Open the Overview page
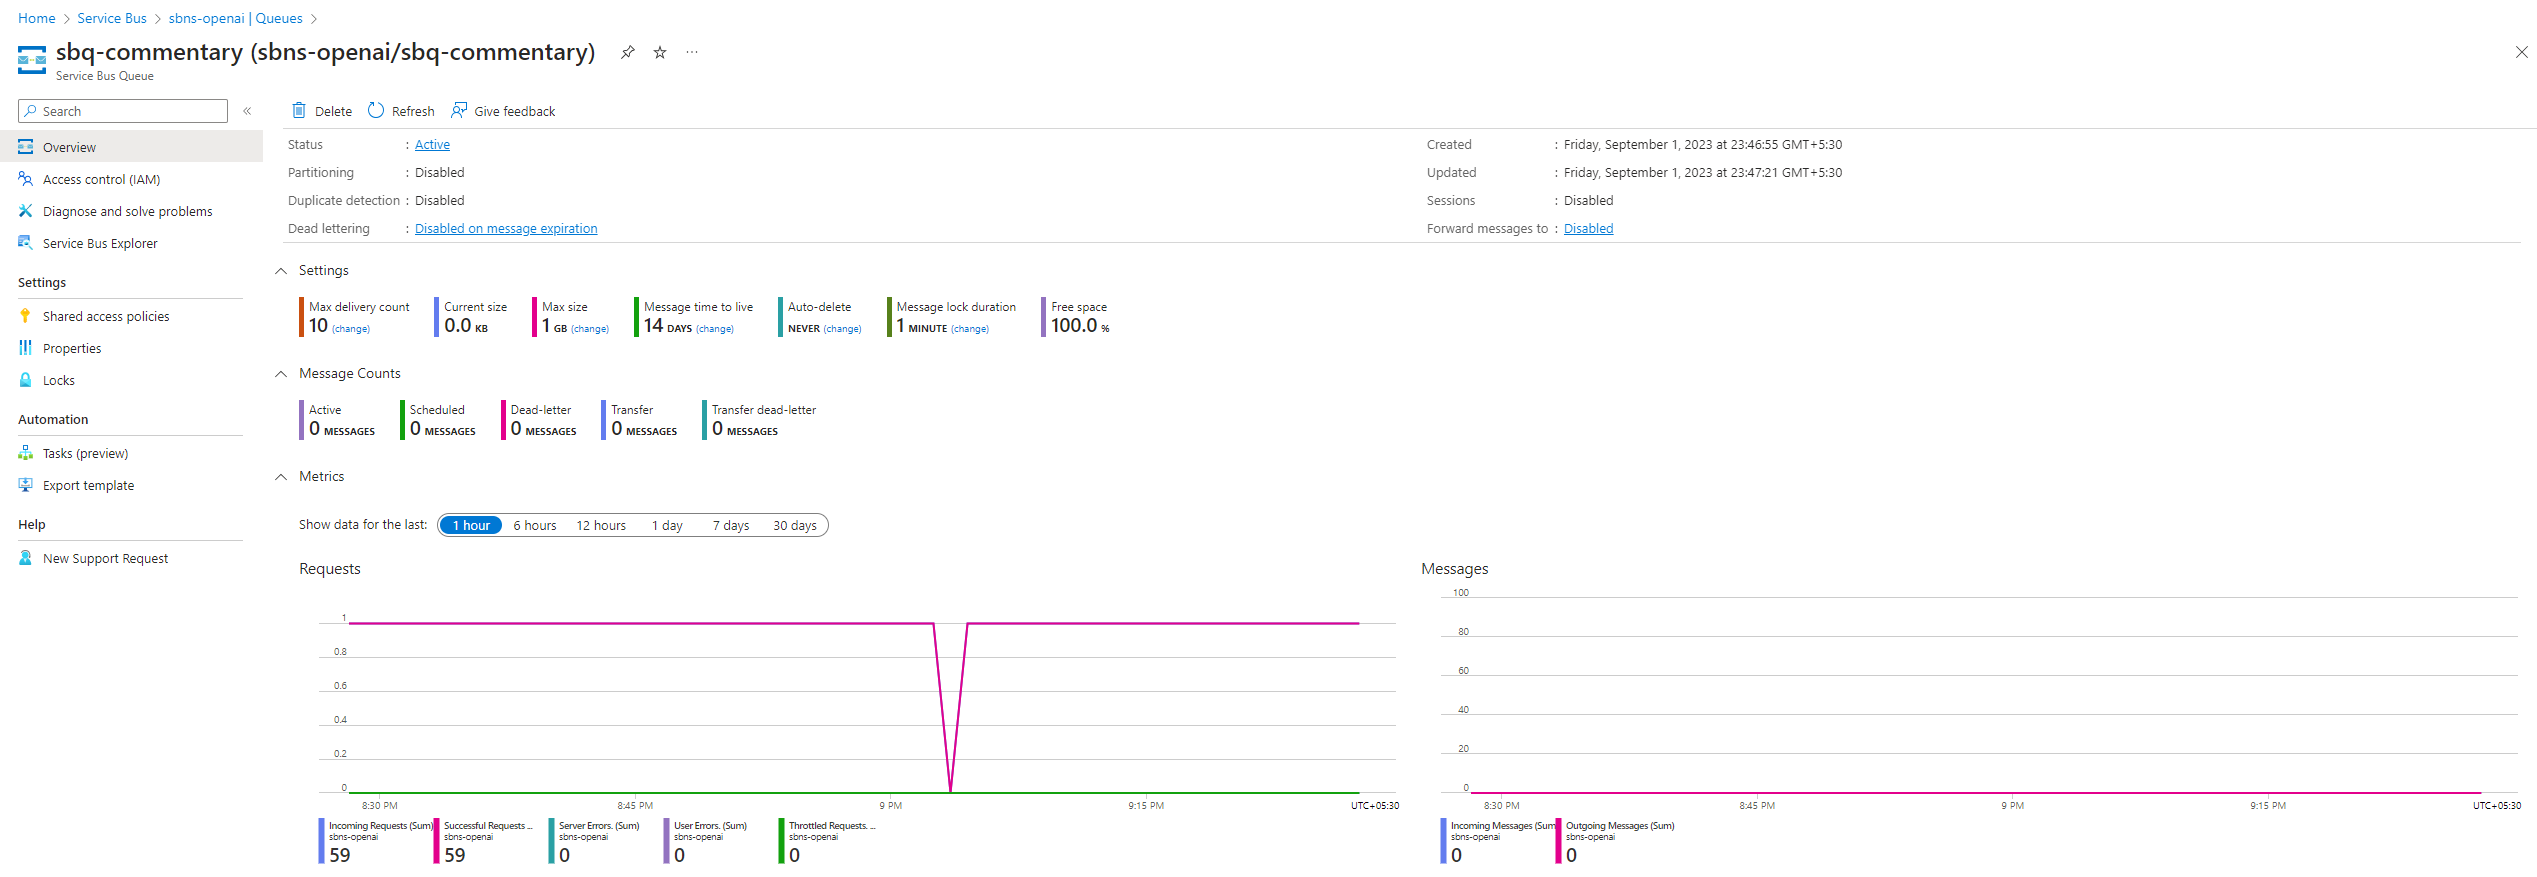The image size is (2537, 877). coord(131,147)
